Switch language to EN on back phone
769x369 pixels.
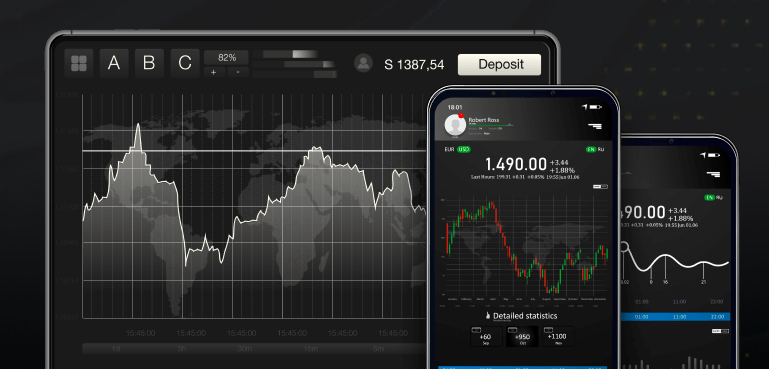709,197
